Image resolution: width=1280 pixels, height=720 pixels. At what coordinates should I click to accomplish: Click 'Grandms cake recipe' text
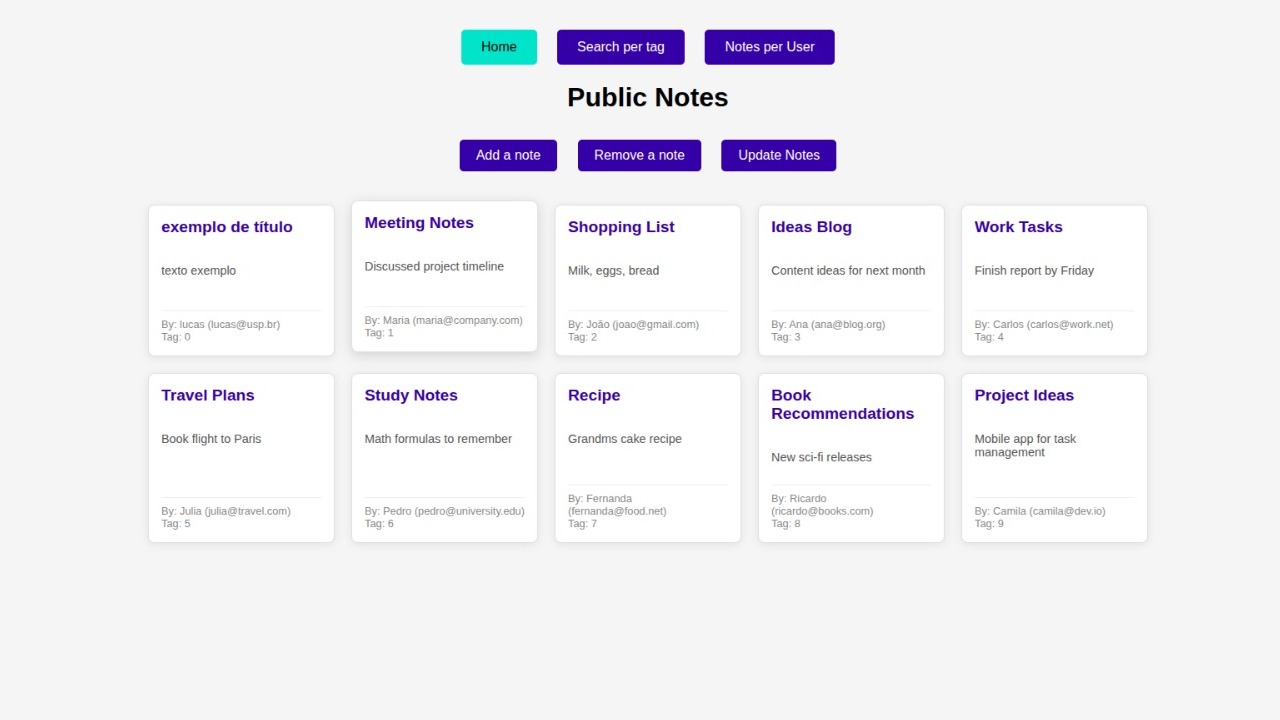(625, 439)
